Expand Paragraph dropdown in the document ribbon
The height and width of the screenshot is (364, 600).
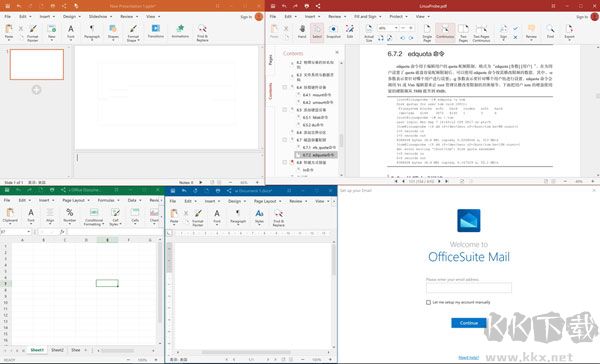tap(238, 225)
